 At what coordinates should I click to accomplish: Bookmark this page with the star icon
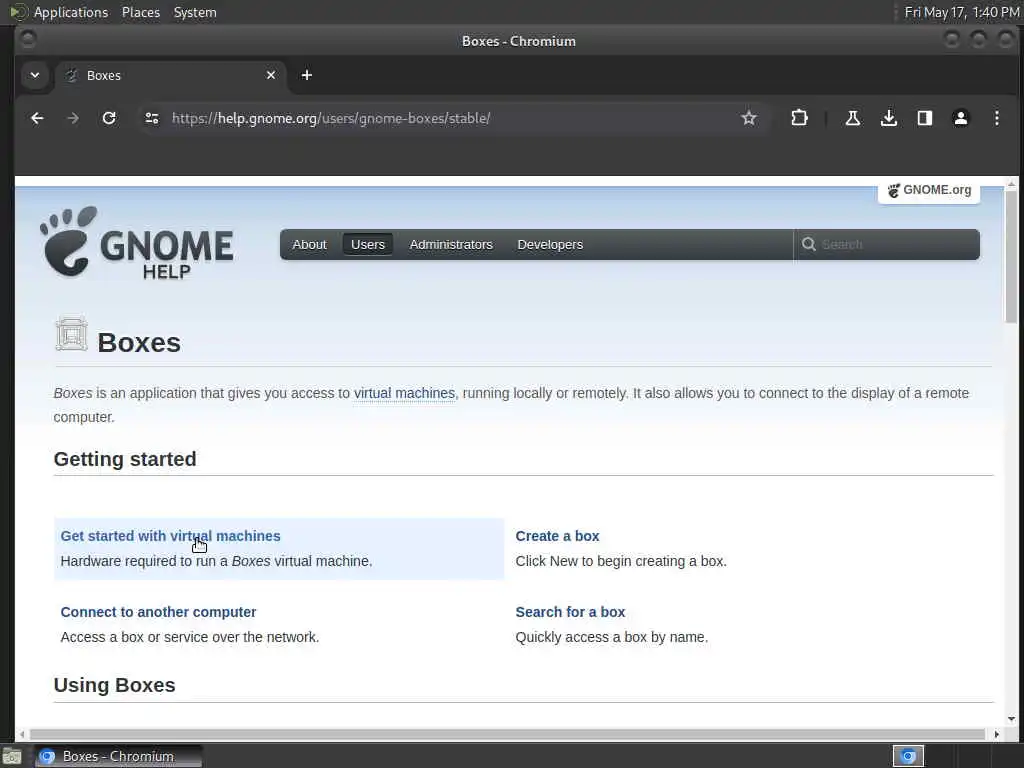point(748,118)
